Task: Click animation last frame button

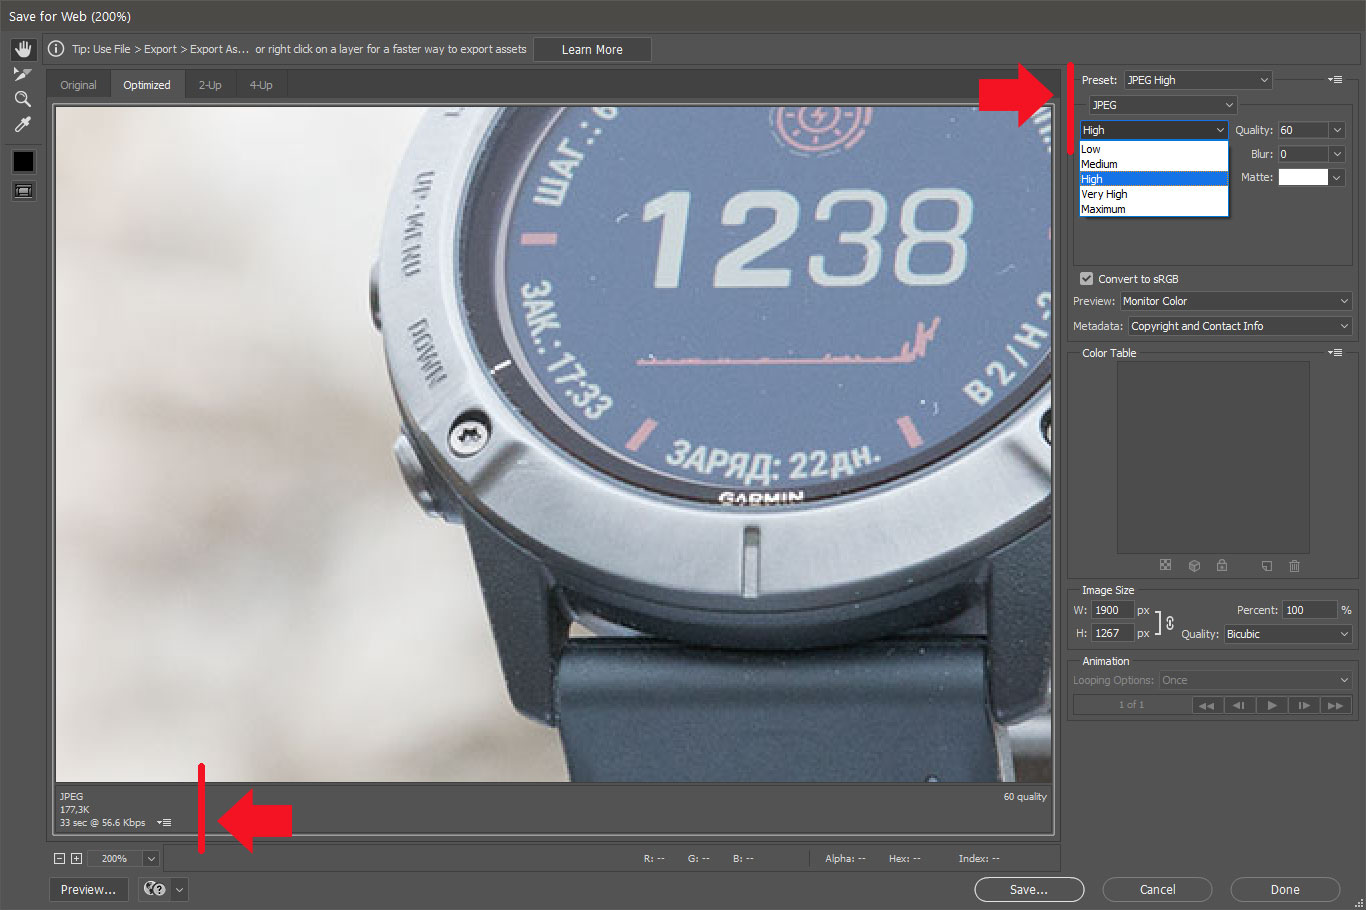Action: [1335, 705]
